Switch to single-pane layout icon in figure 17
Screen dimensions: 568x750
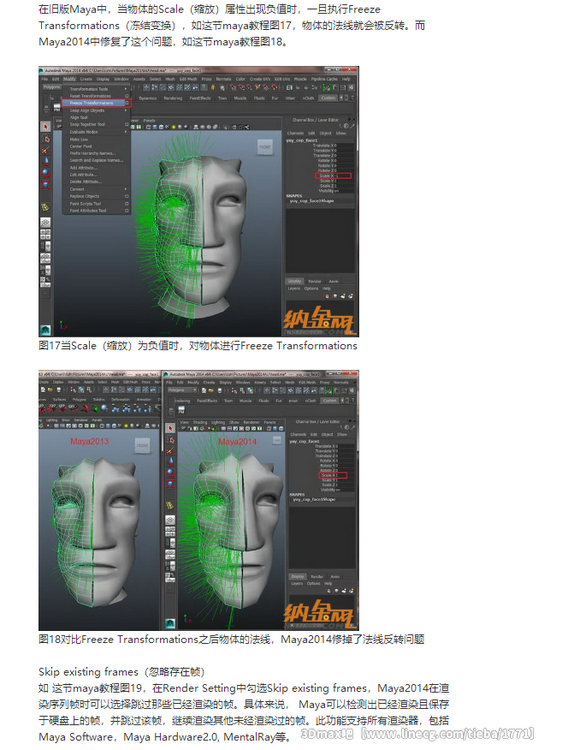pos(45,223)
